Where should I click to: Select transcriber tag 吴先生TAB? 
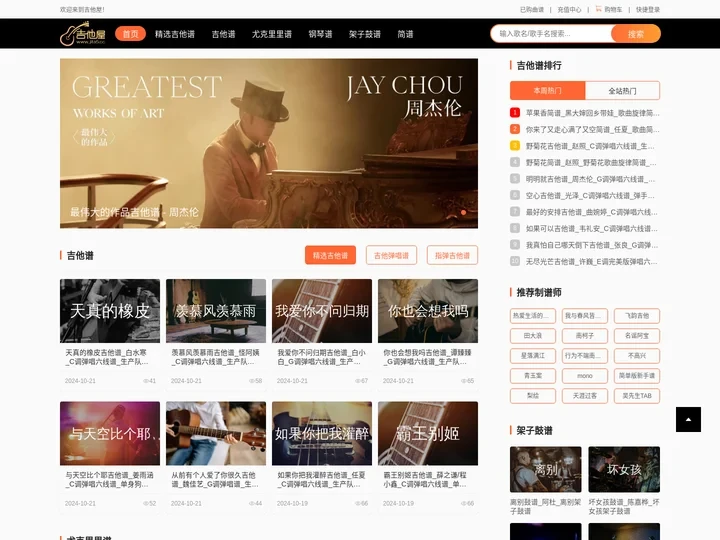637,395
